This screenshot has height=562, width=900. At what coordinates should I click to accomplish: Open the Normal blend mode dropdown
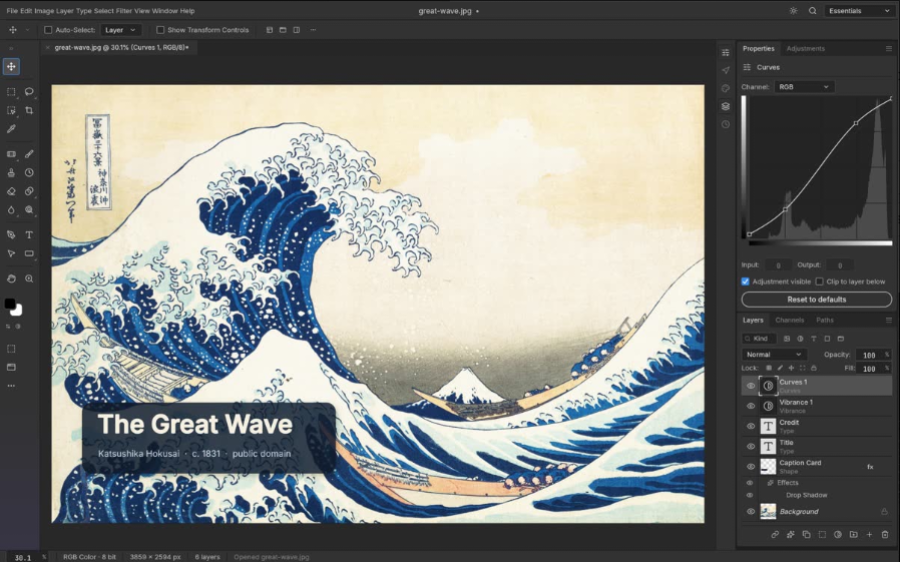pos(774,354)
